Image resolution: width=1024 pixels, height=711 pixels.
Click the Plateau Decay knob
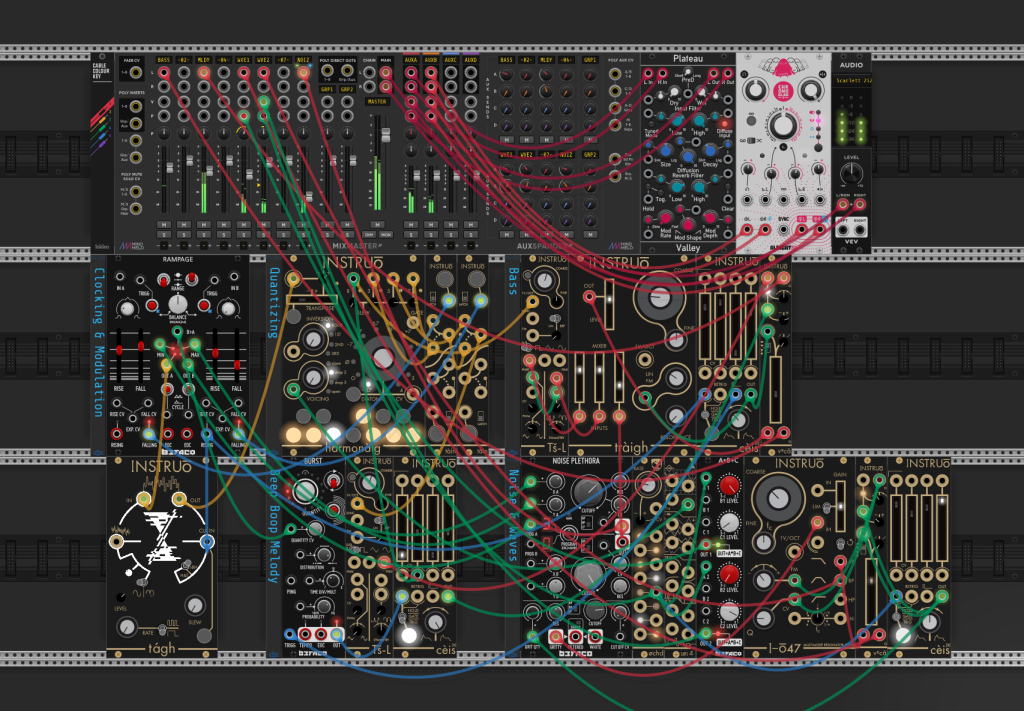coord(711,150)
